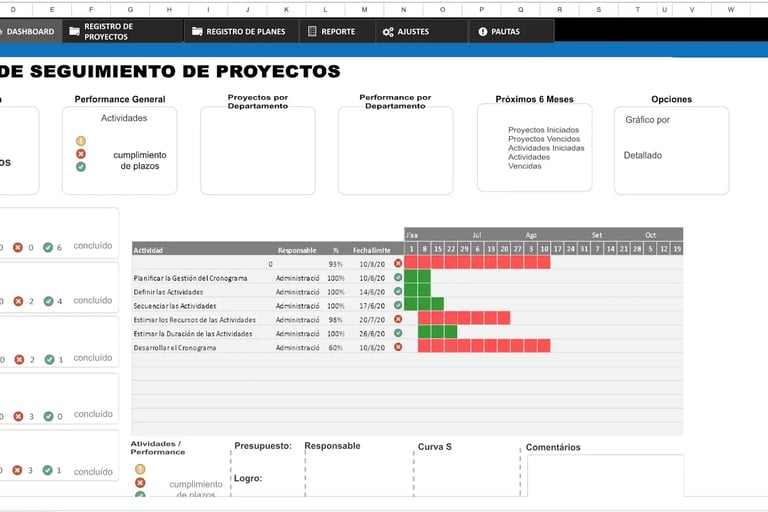Click Actividades Iniciadas in Próximos 6 Meses
768x512 pixels.
(x=546, y=148)
